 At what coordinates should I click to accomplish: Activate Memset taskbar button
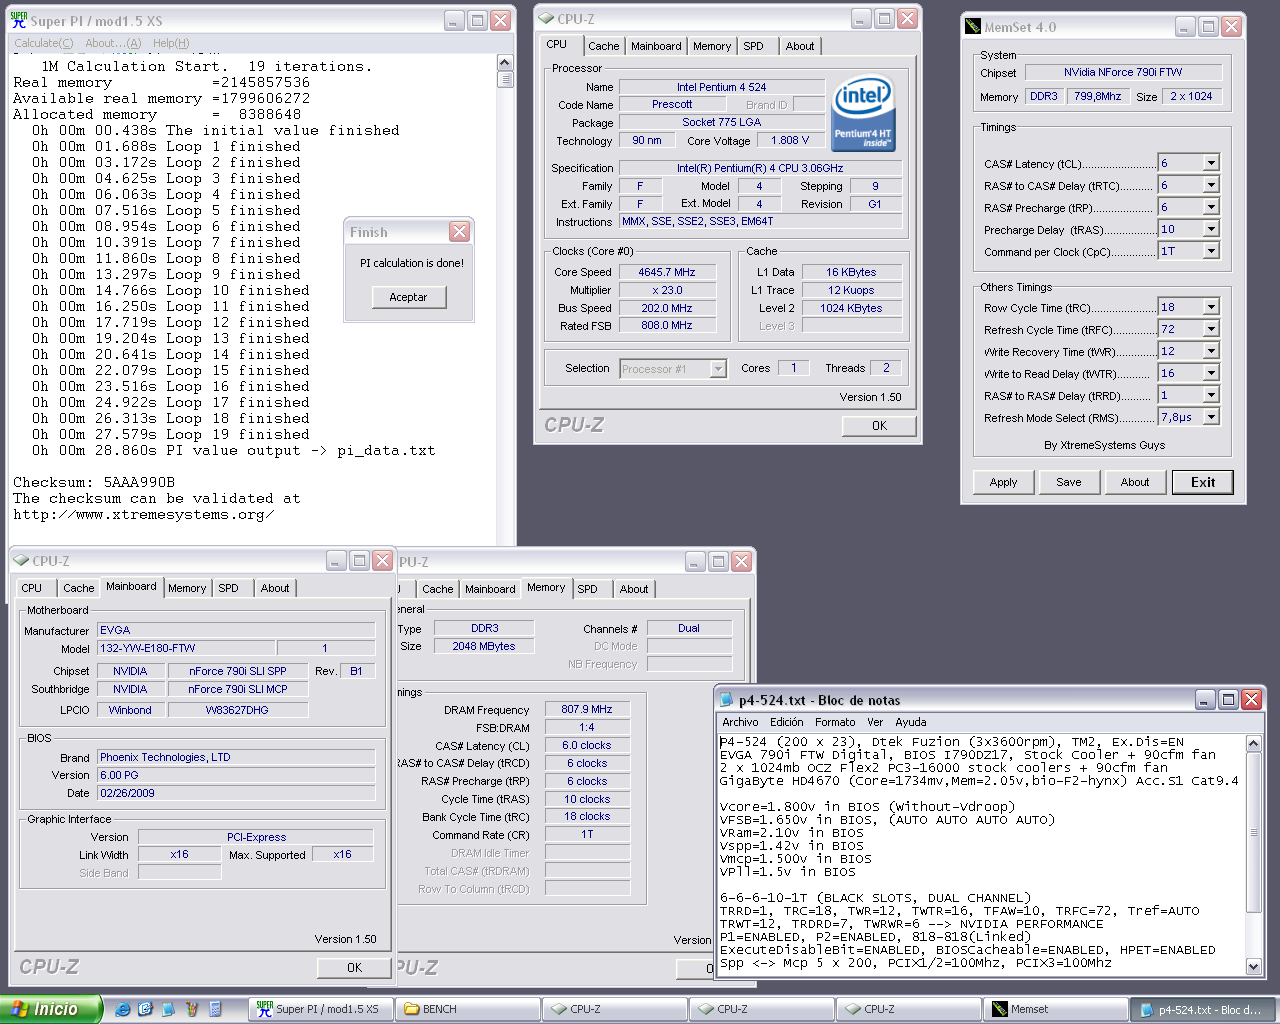[1055, 1009]
